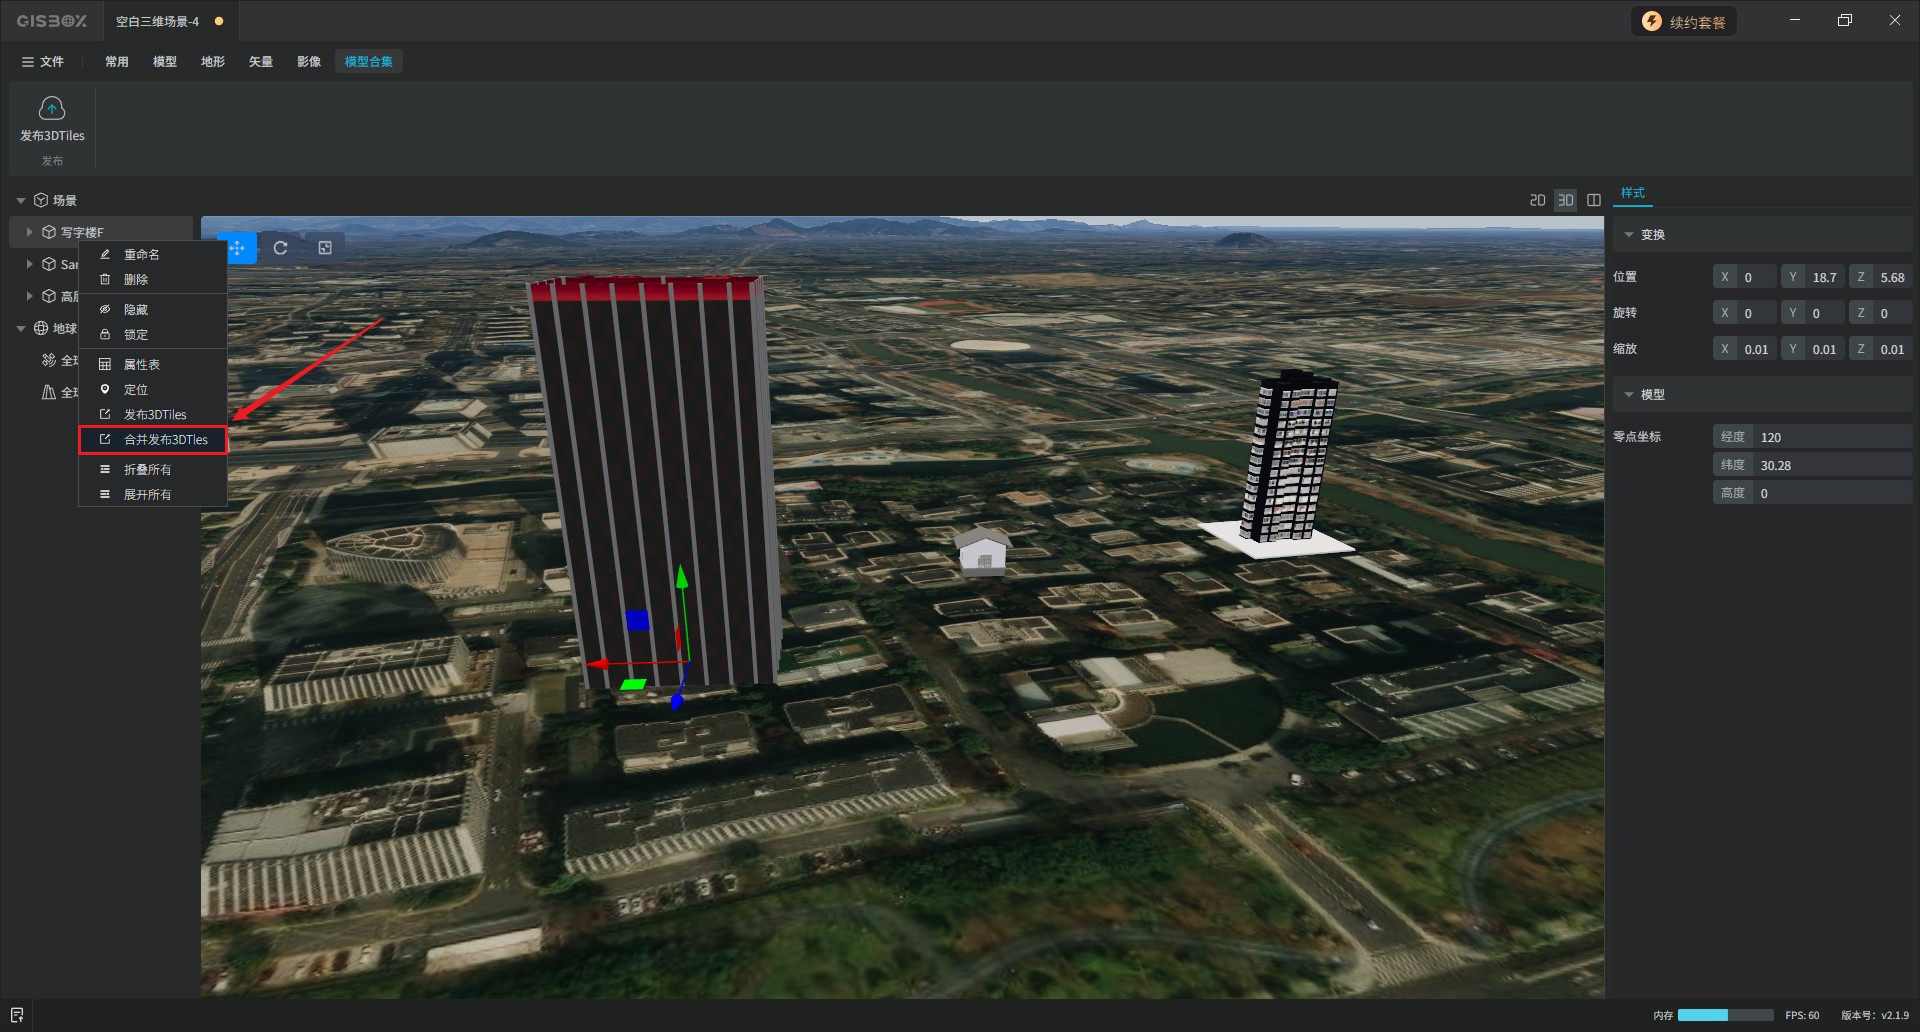Collapse the 变换 section
This screenshot has width=1920, height=1032.
tap(1629, 235)
